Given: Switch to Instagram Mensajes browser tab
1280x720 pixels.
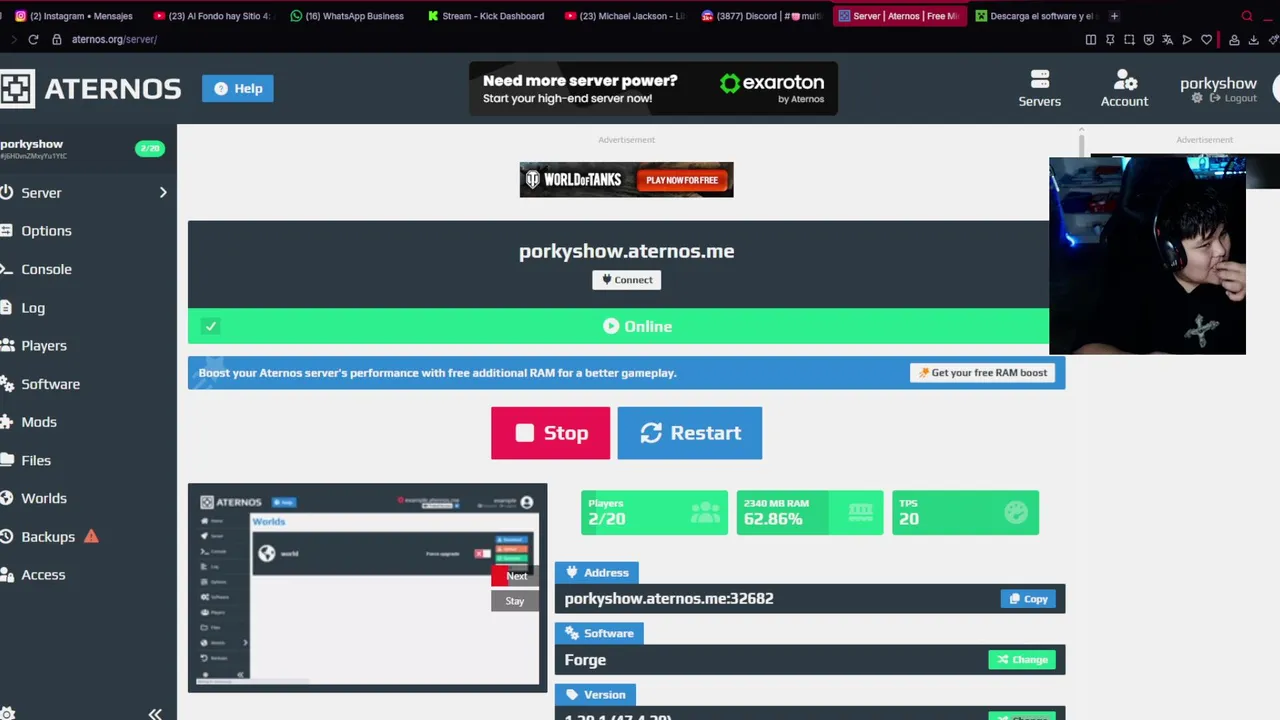Looking at the screenshot, I should point(74,16).
